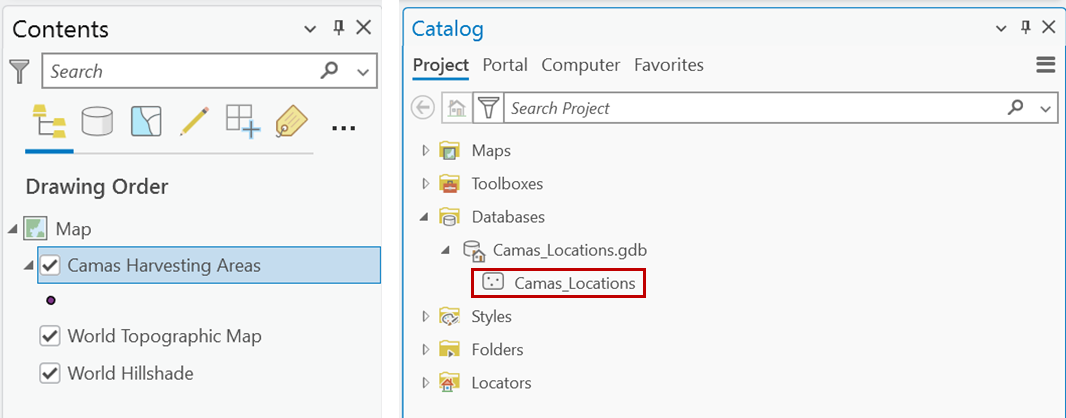Click the List By Editing pencil icon
The image size is (1066, 418).
(x=194, y=122)
